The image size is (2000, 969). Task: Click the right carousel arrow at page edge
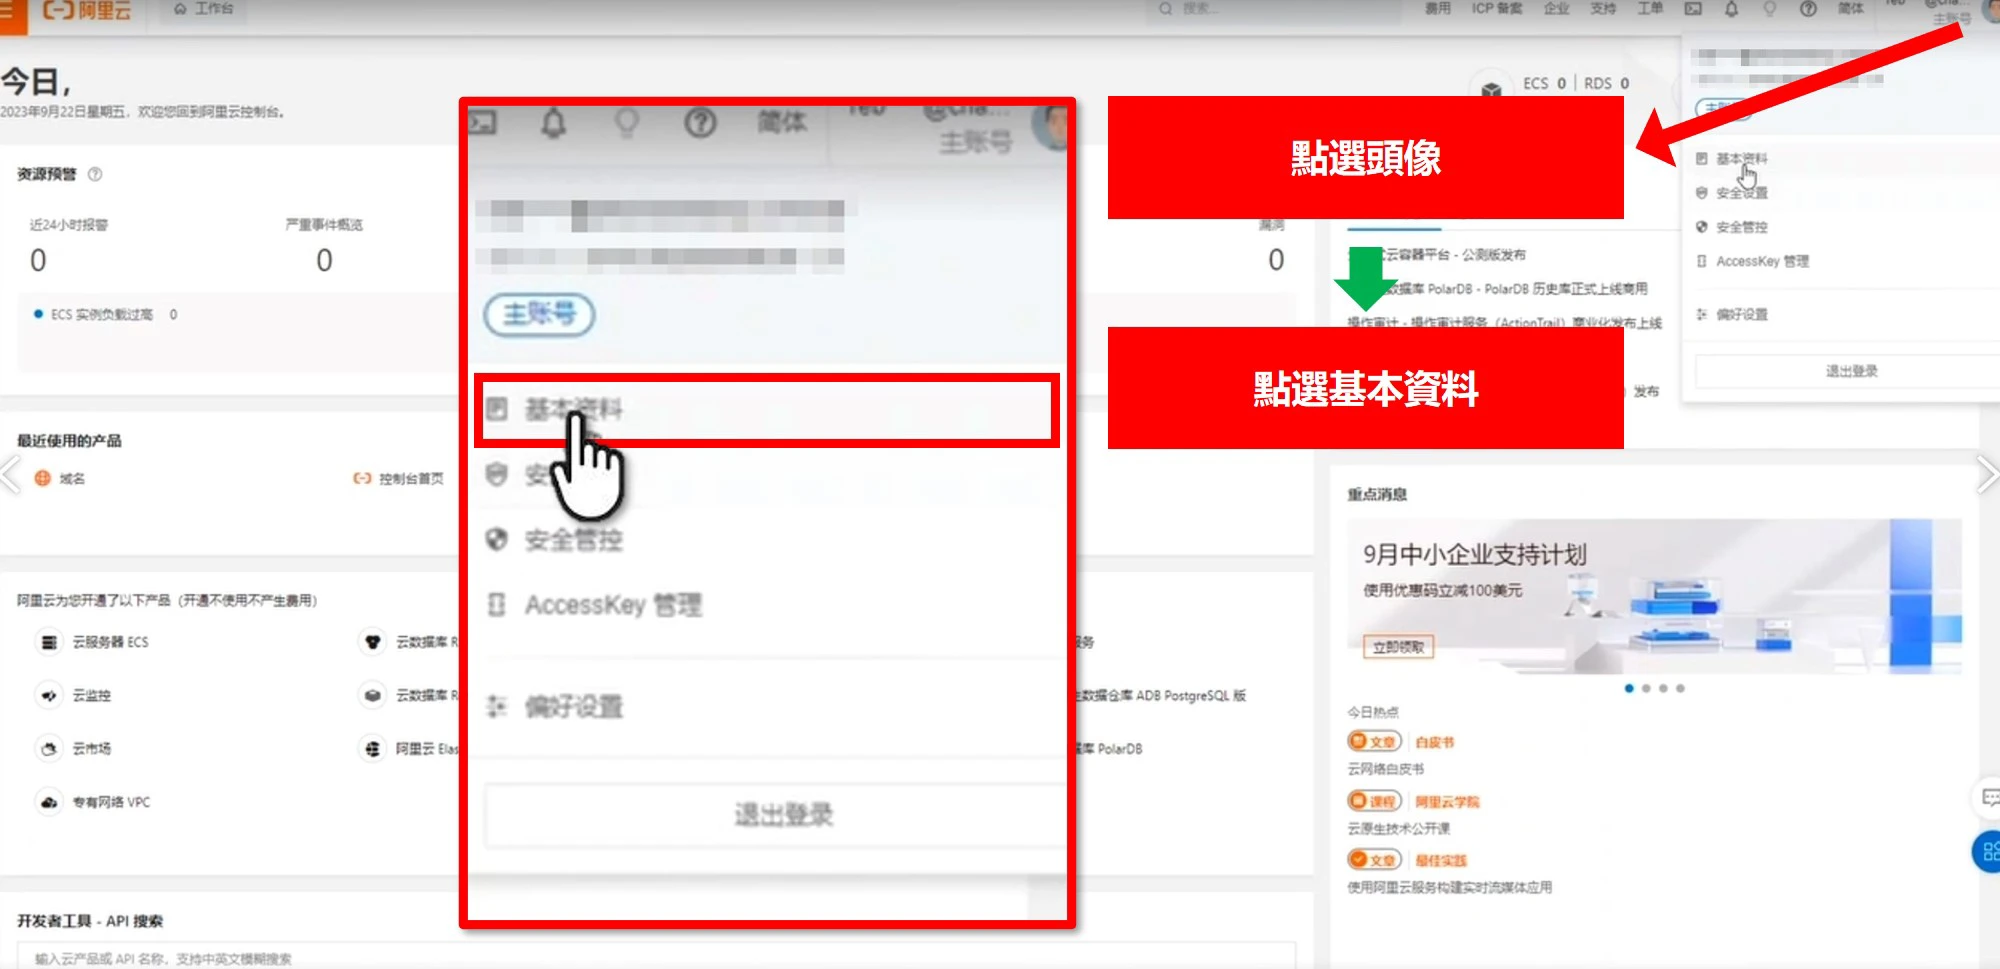coord(1987,475)
